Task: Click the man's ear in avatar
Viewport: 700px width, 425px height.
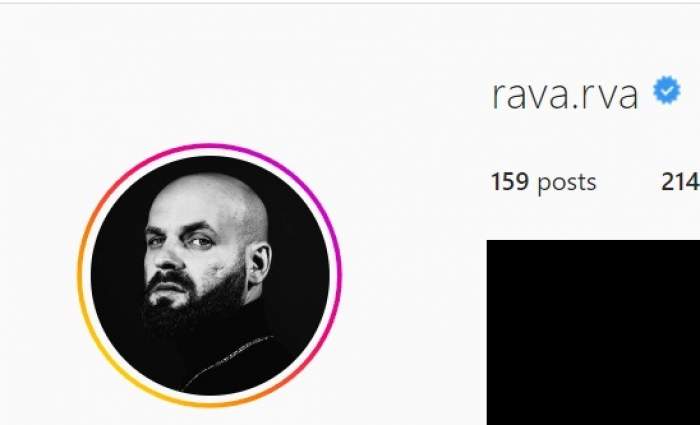Action: click(x=259, y=263)
